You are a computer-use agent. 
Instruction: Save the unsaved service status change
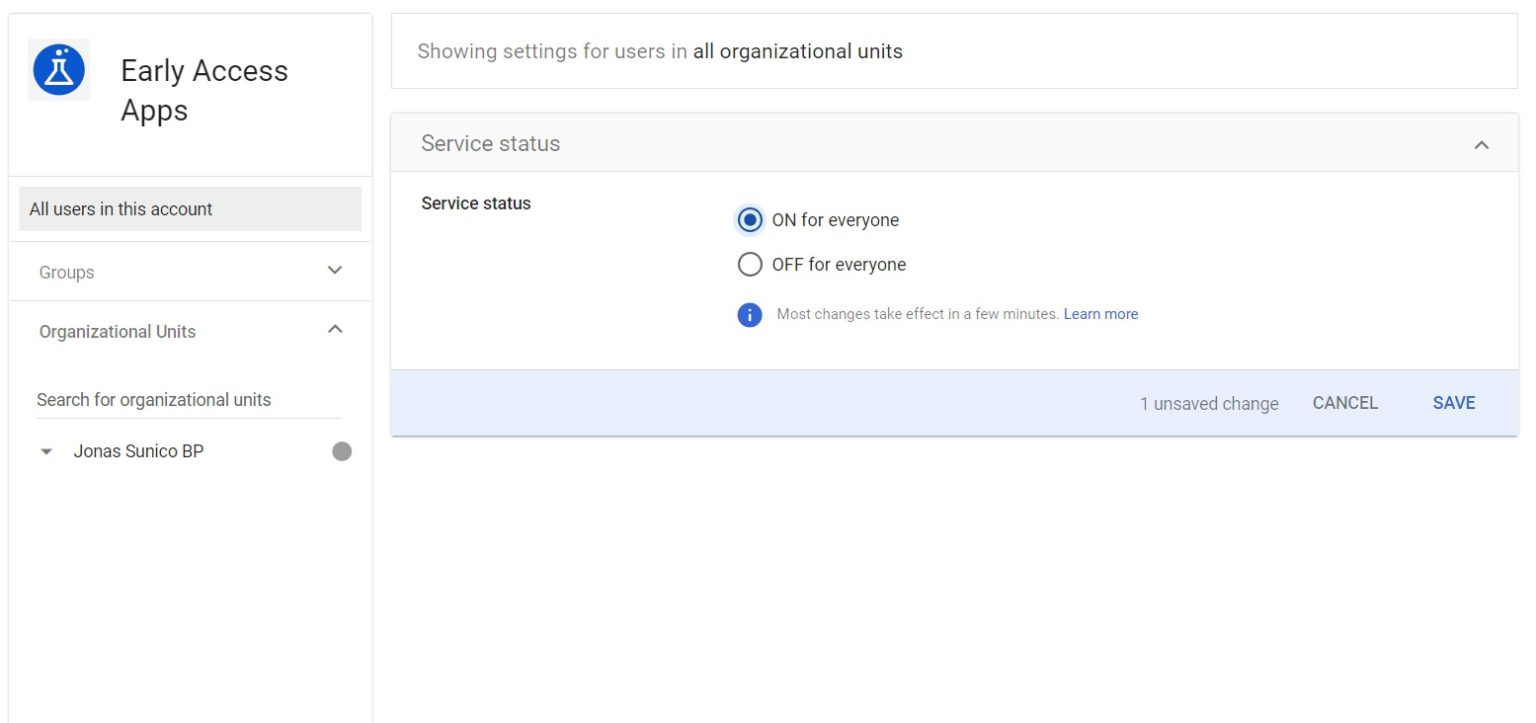click(1453, 402)
